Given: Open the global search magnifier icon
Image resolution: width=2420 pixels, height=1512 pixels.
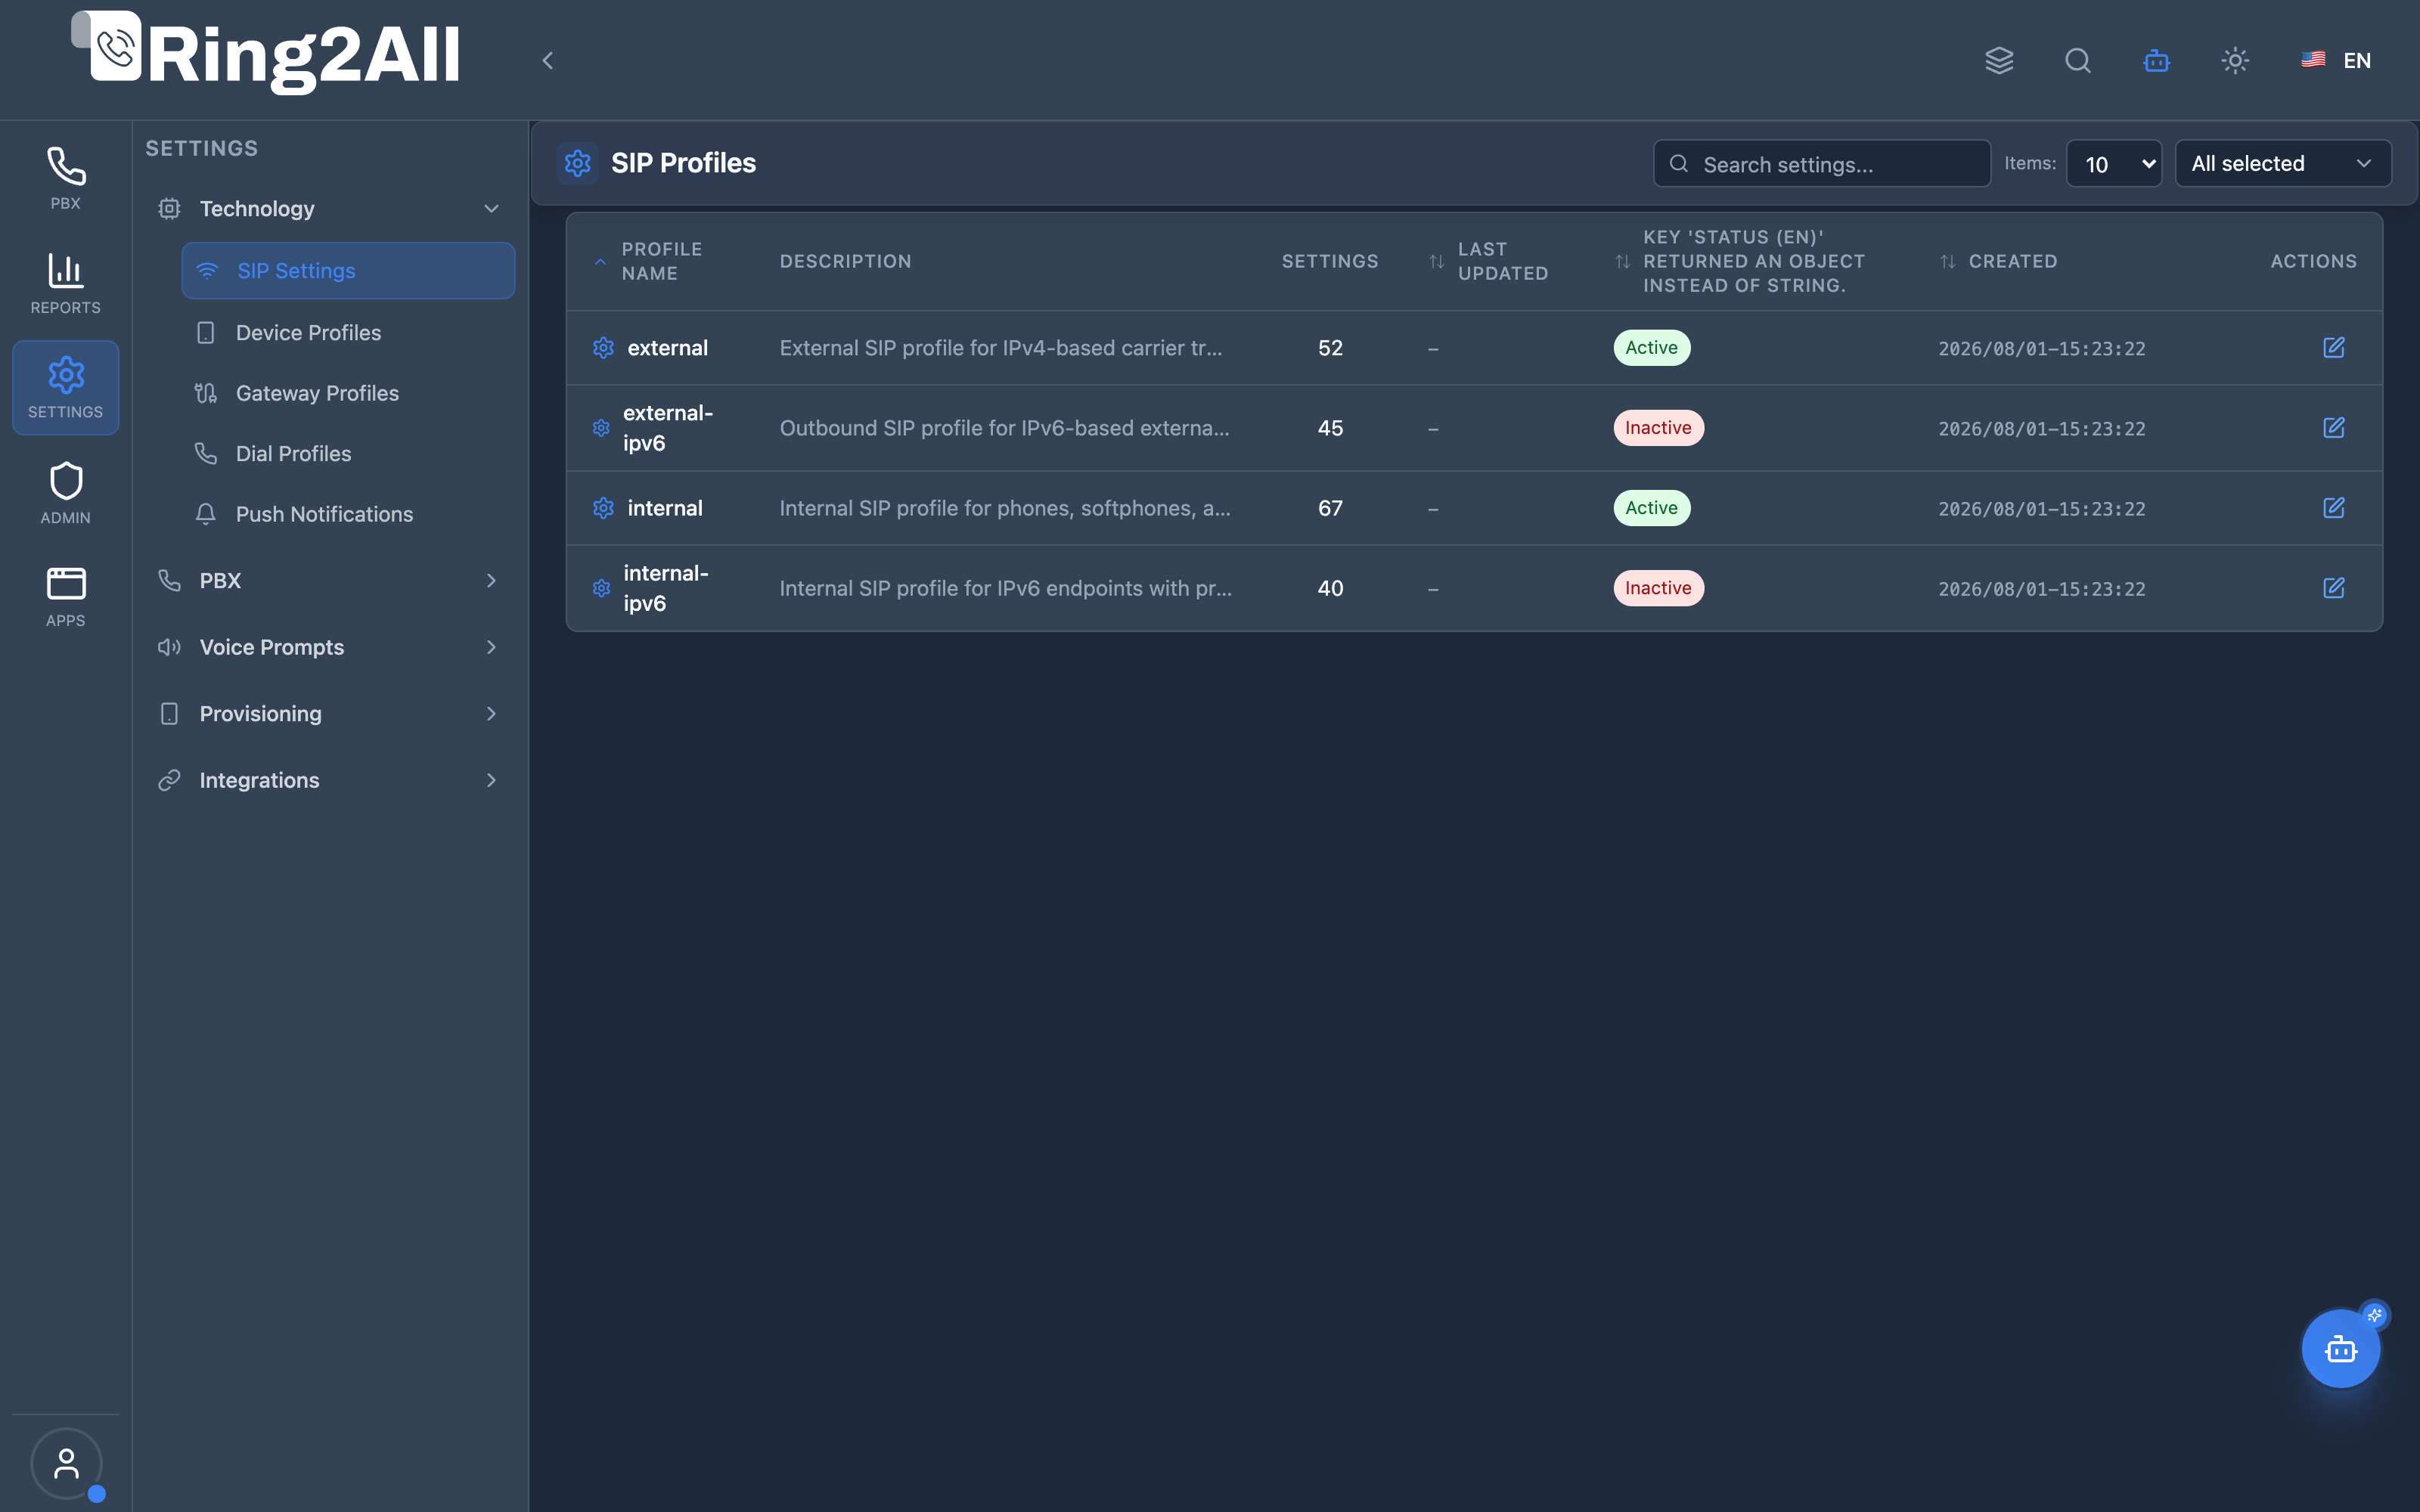Looking at the screenshot, I should (x=2078, y=61).
